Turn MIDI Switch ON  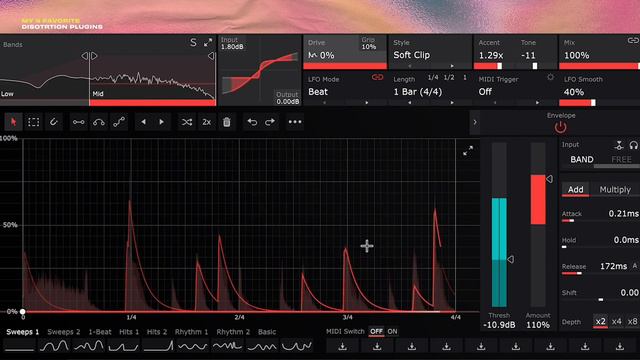coord(392,331)
